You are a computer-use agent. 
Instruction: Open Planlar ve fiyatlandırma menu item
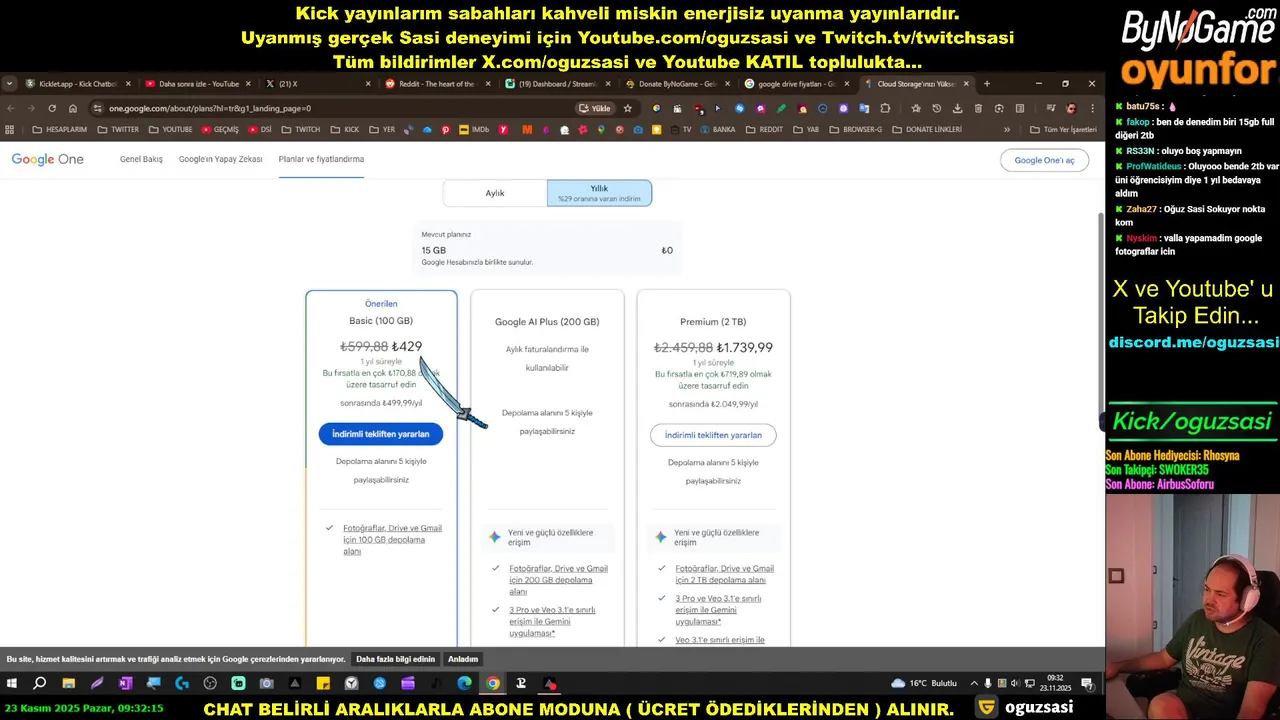tap(321, 159)
